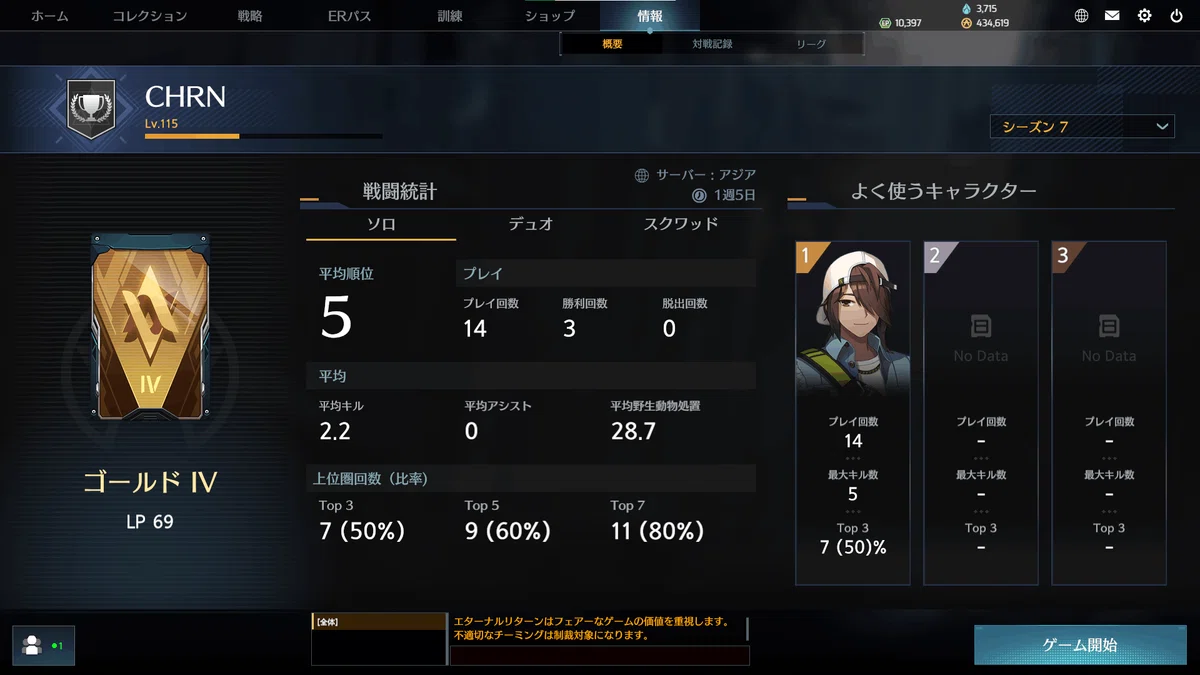Screen dimensions: 1200x675
Task: Open the settings gear icon
Action: coord(1144,15)
